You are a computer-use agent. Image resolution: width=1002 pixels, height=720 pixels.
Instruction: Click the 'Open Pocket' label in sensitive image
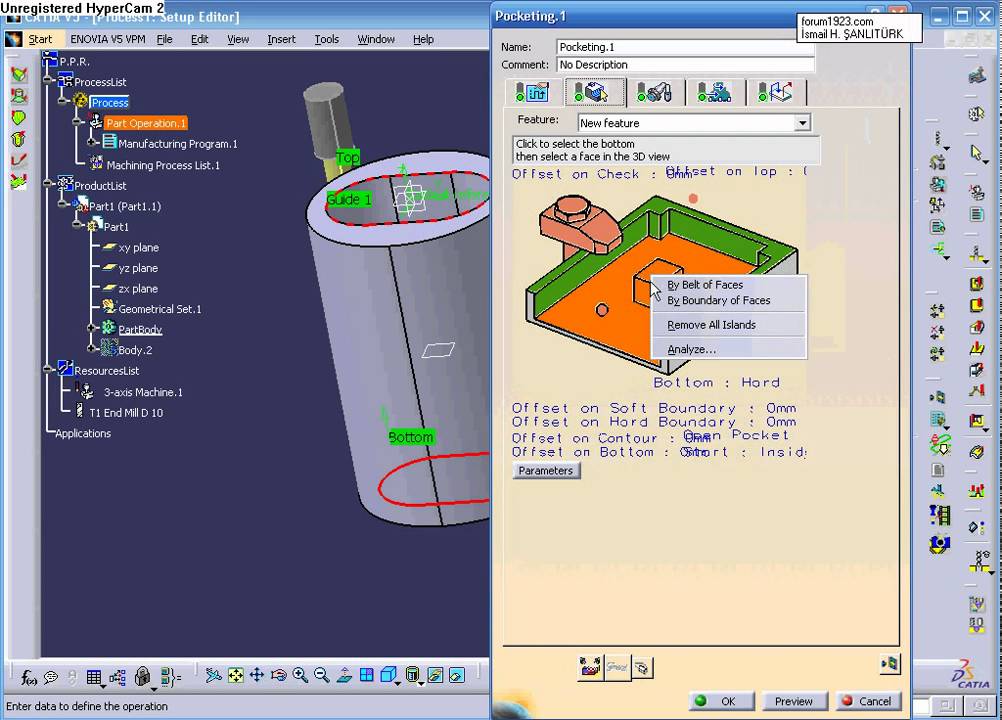coord(736,435)
